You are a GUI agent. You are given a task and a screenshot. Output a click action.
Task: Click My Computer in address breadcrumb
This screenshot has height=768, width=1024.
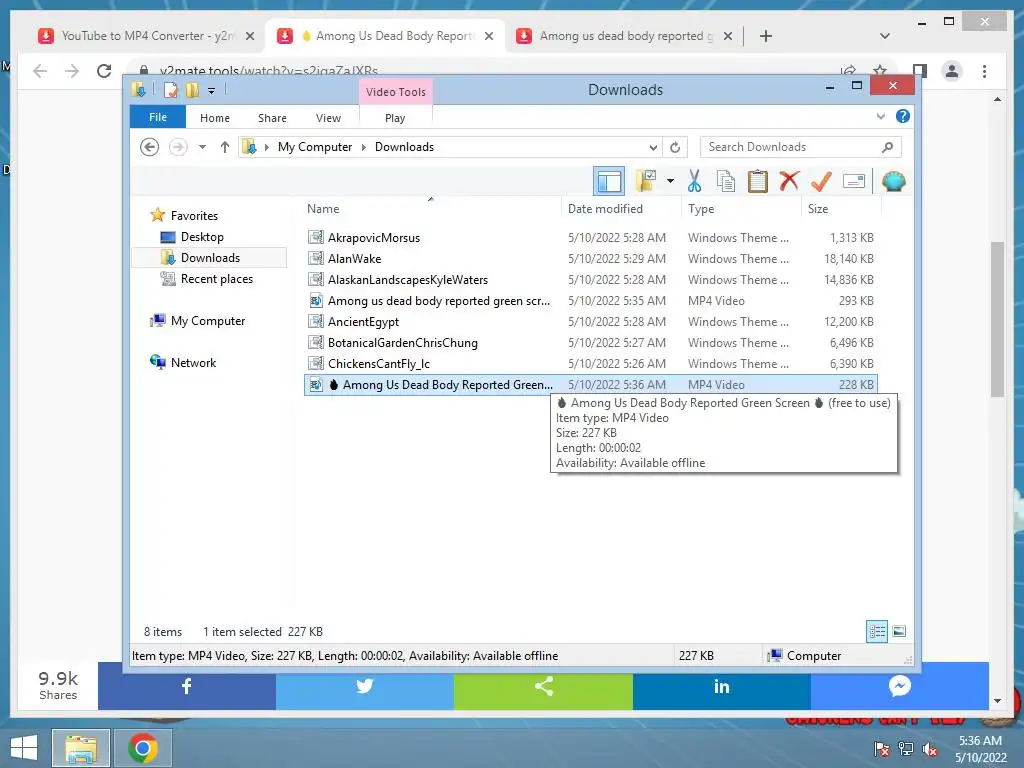[315, 147]
